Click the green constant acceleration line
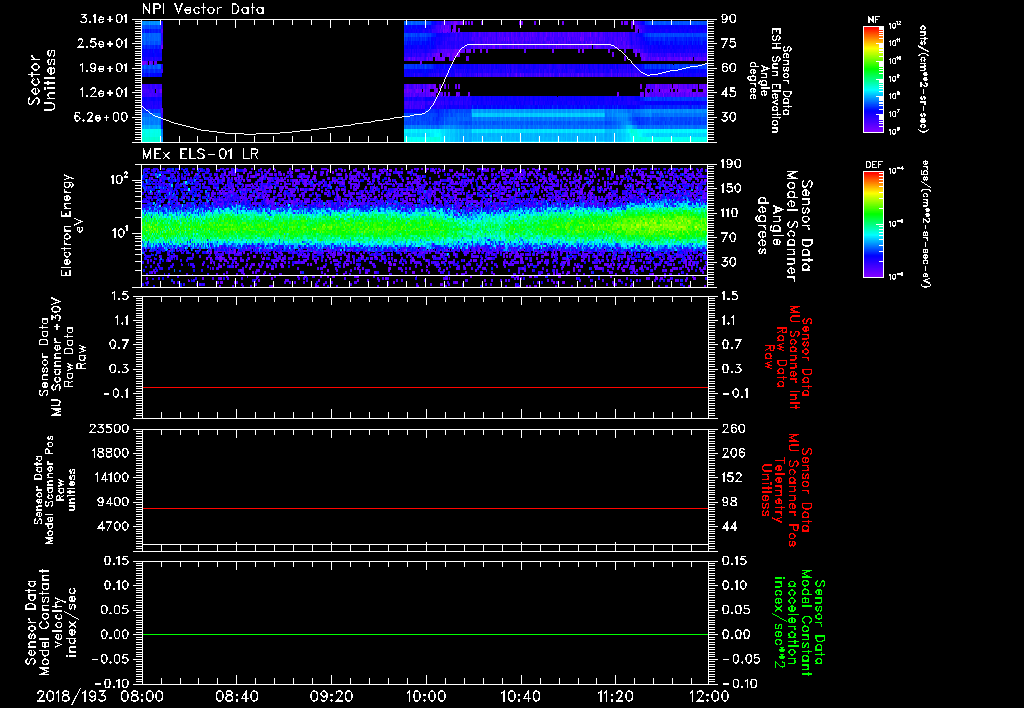This screenshot has width=1024, height=708. coord(425,634)
